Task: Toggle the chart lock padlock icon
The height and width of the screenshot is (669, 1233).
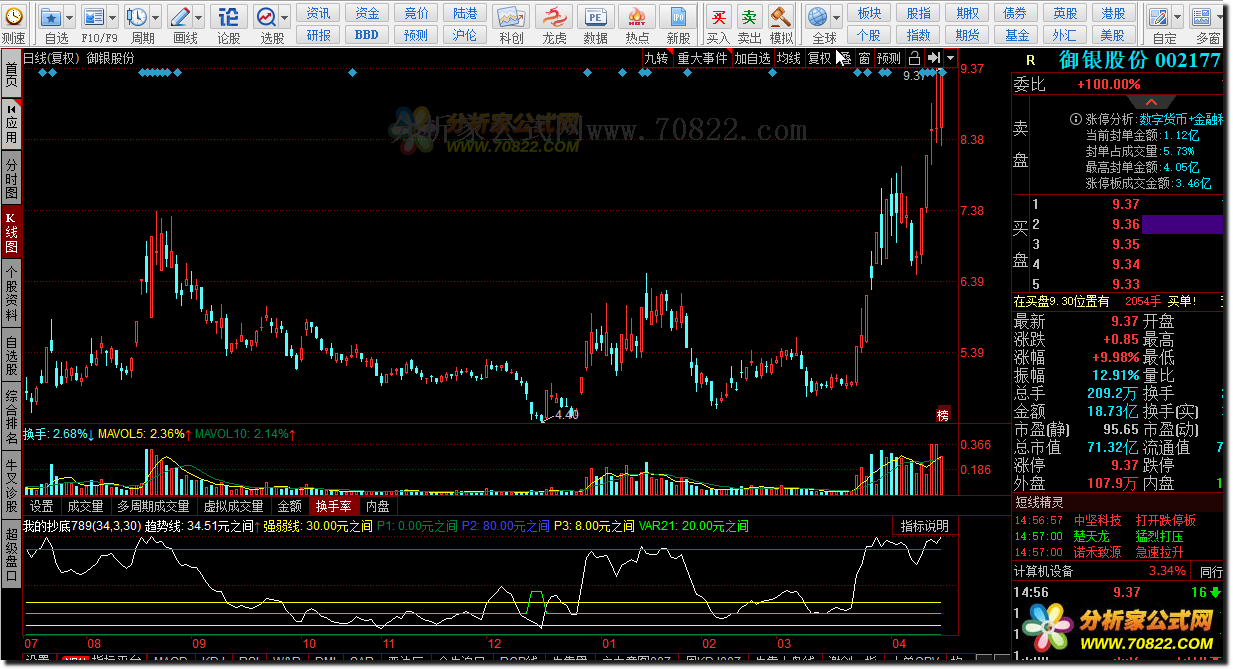Action: [x=914, y=58]
